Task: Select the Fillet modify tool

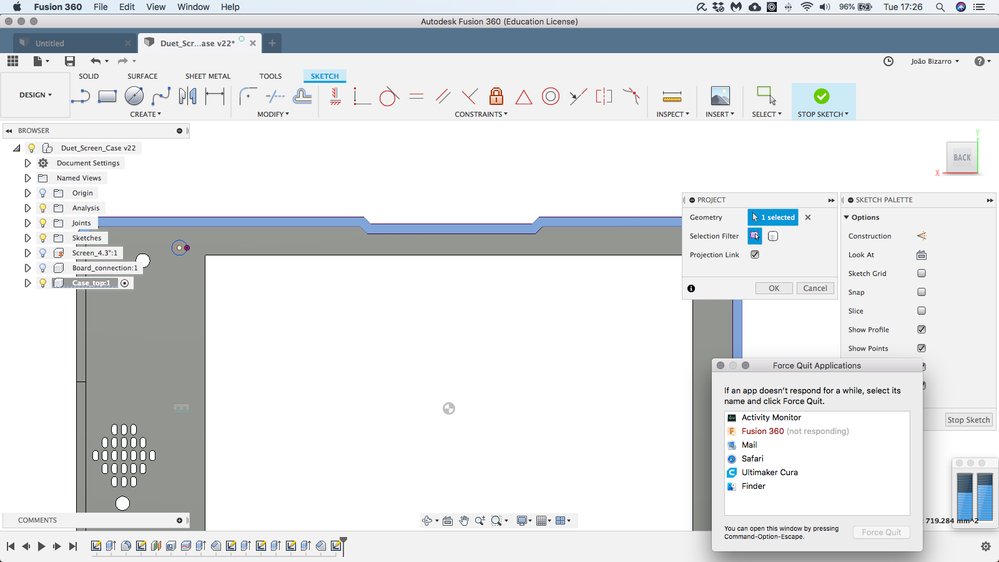Action: point(248,96)
